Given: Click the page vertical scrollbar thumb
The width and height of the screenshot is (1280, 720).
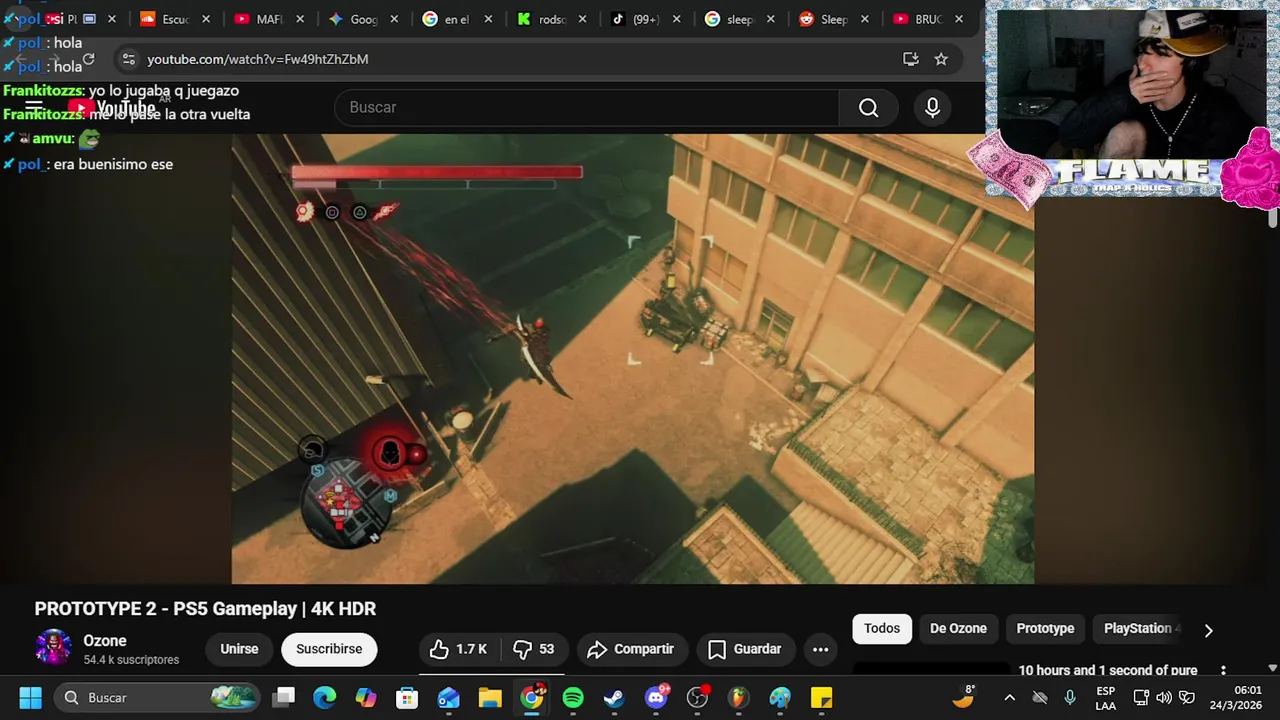Looking at the screenshot, I should [1273, 218].
